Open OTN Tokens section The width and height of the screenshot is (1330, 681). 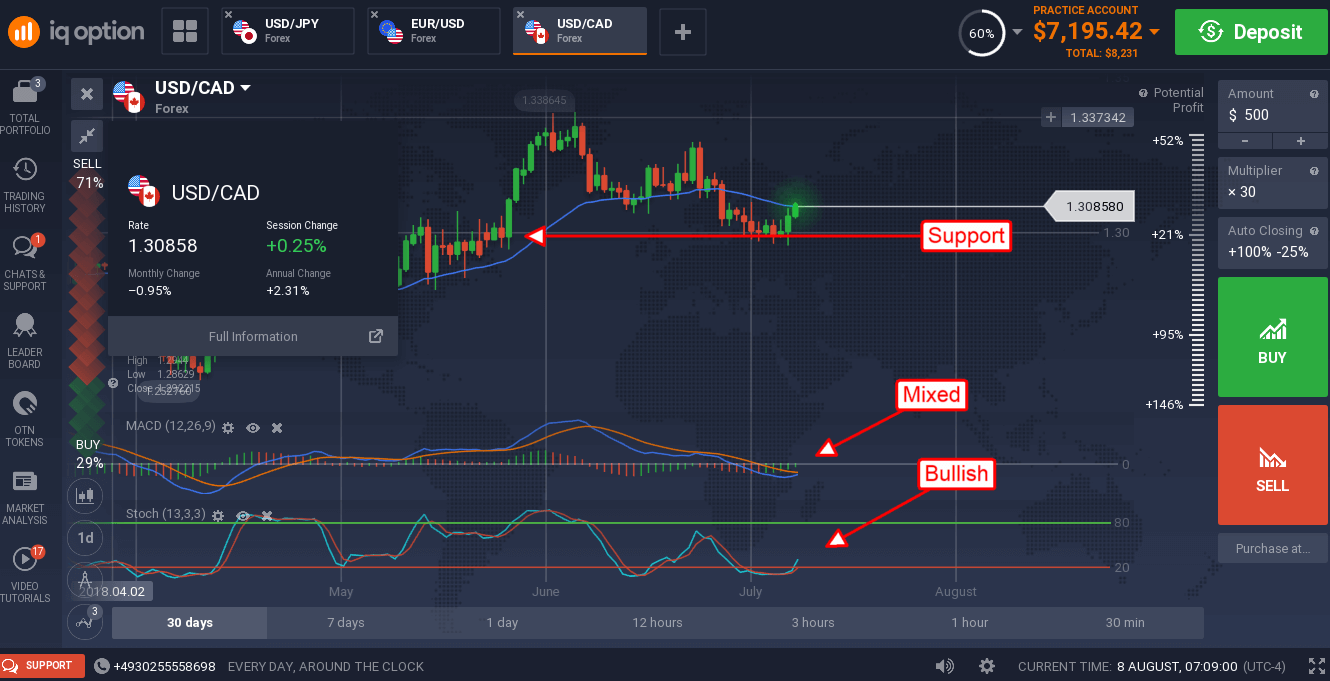tap(25, 419)
